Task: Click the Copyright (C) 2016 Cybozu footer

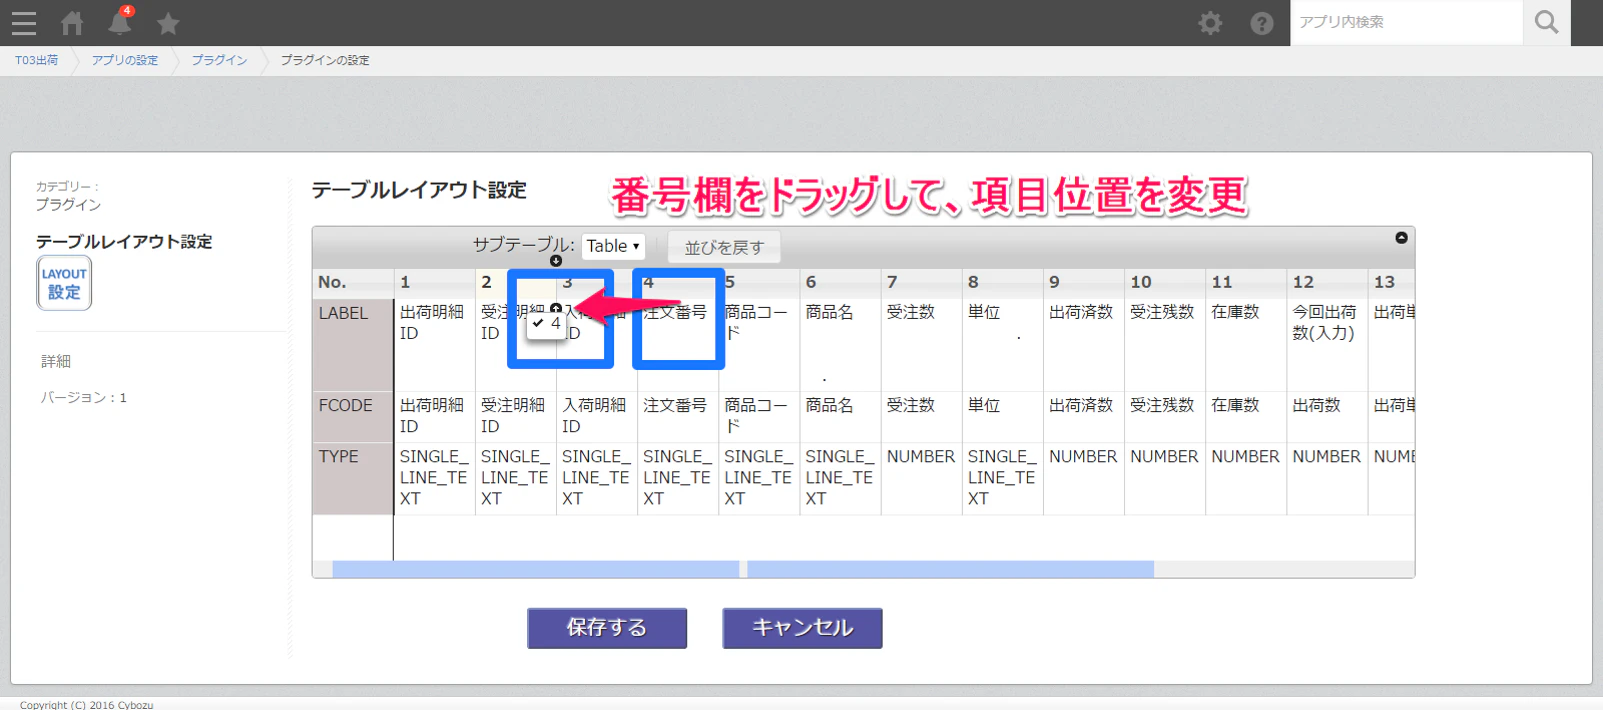Action: (87, 705)
